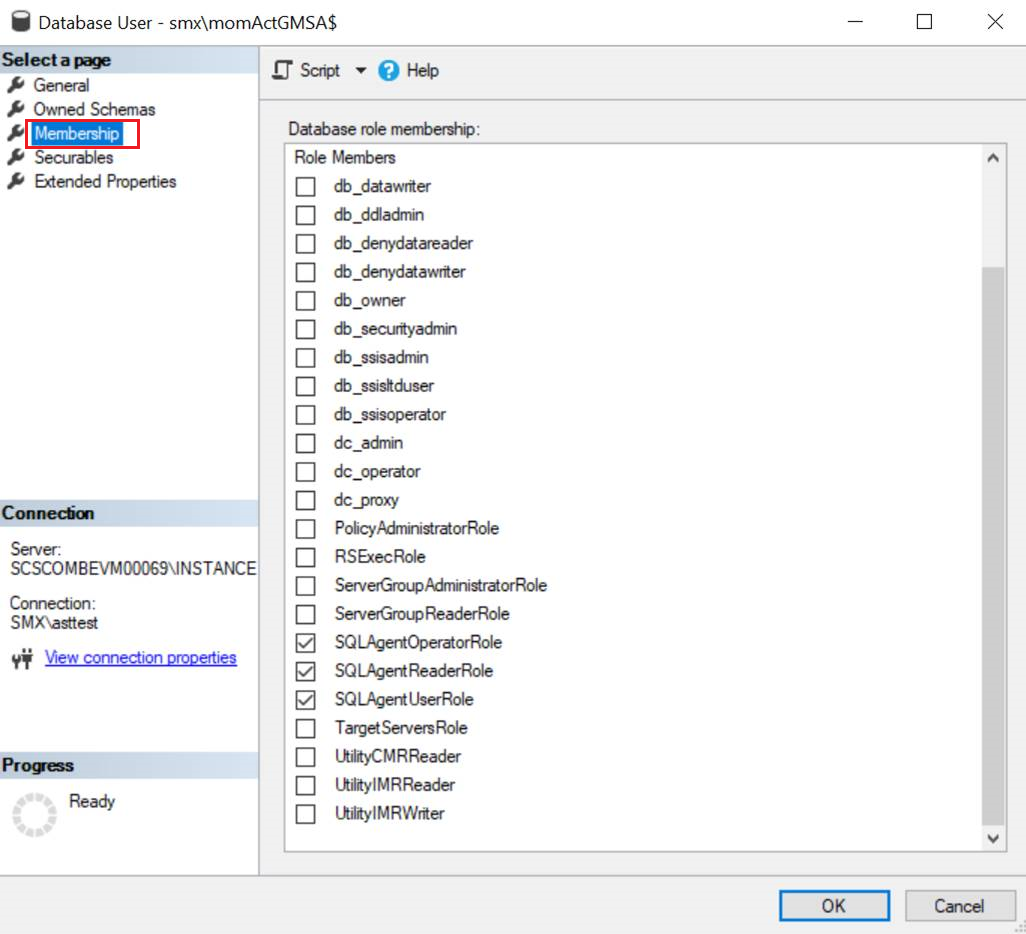Click the OK button
This screenshot has width=1026, height=934.
833,905
